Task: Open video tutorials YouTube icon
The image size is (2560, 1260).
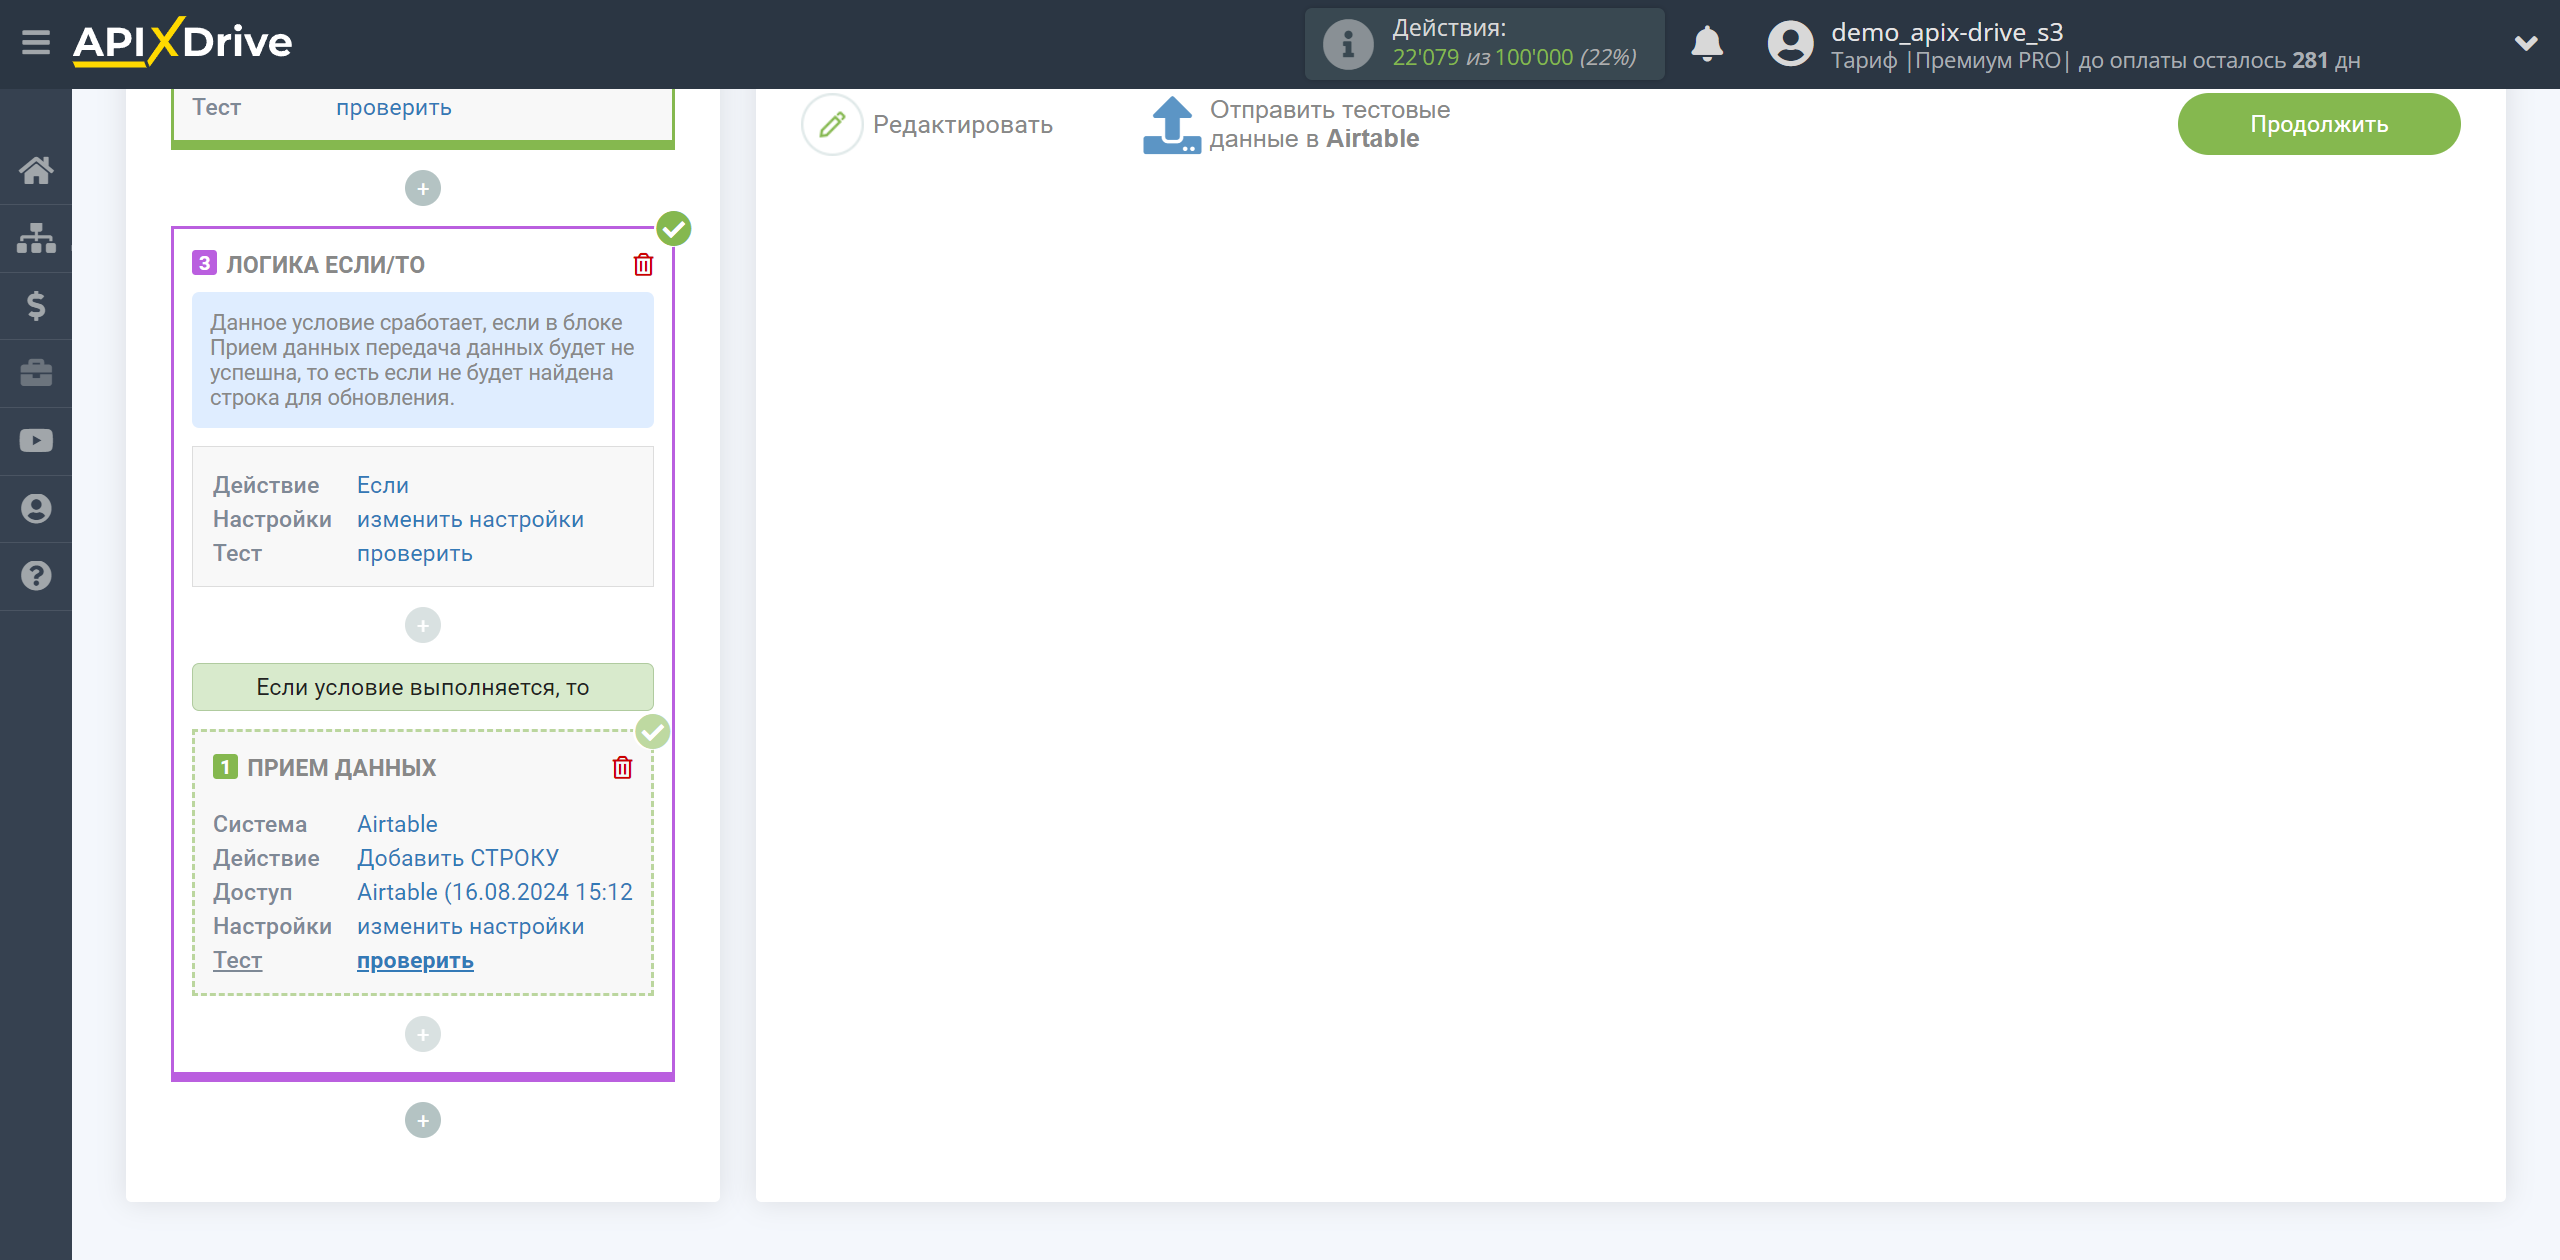Action: pos(36,441)
